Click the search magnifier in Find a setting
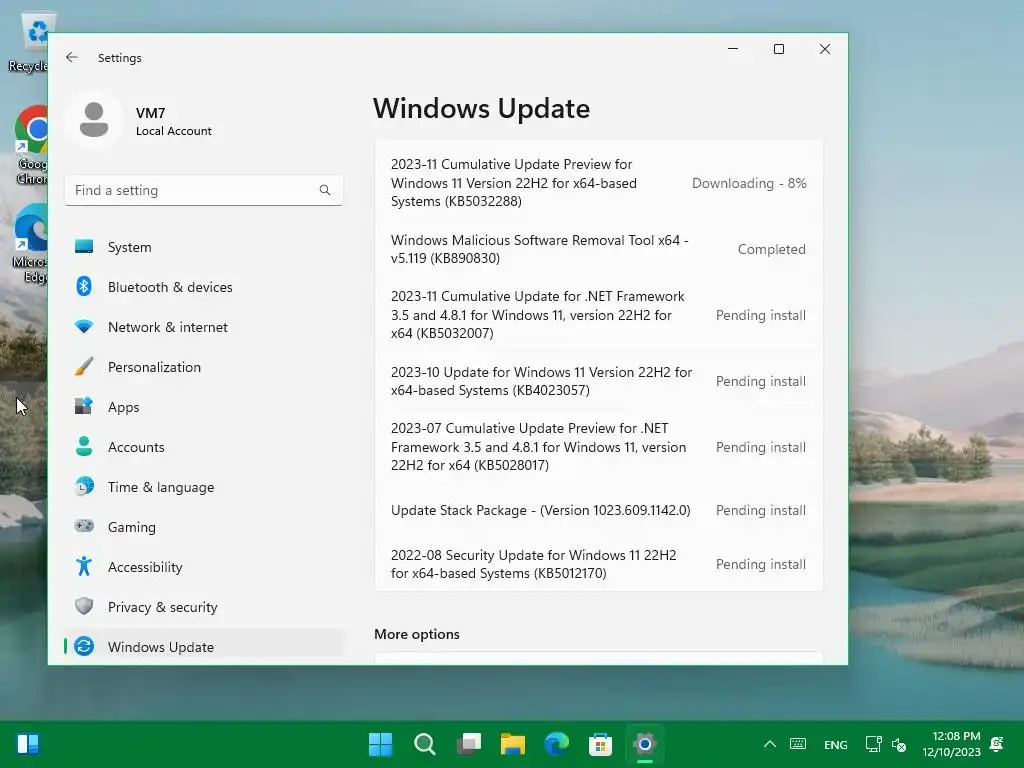Image resolution: width=1024 pixels, height=768 pixels. point(325,190)
